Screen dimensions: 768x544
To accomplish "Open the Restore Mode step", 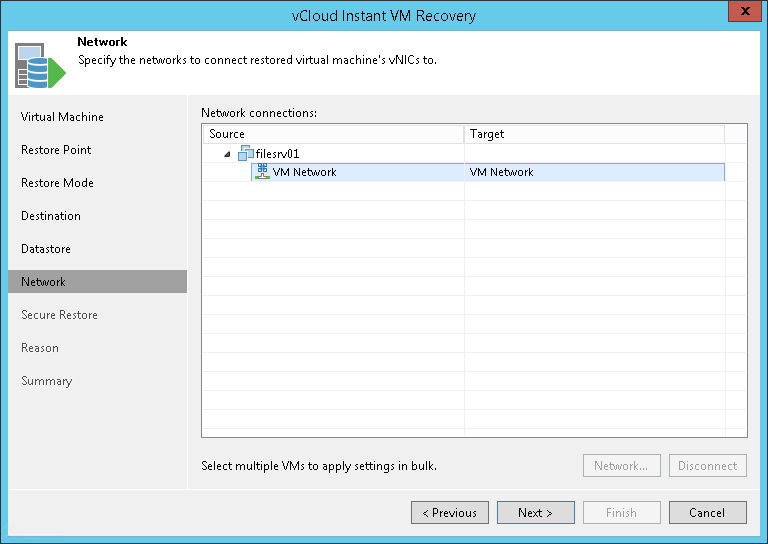I will click(57, 183).
